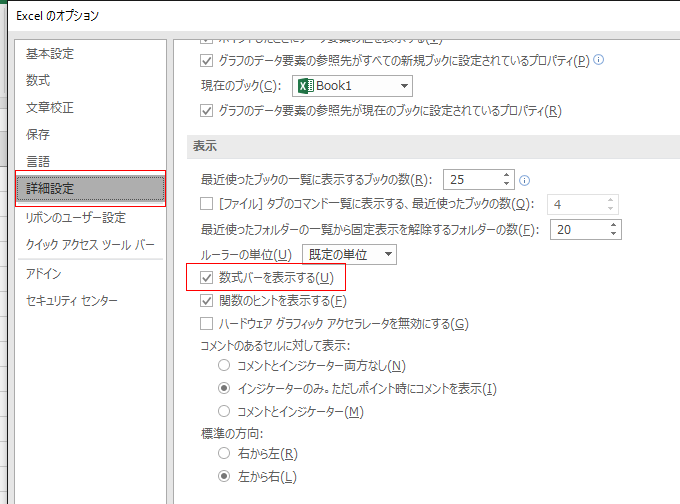Decrease the recent books count of 25
The width and height of the screenshot is (680, 504).
[x=507, y=184]
